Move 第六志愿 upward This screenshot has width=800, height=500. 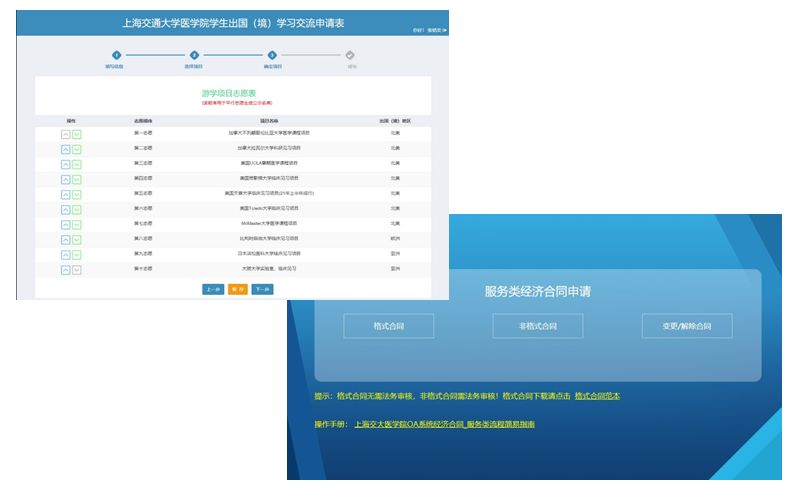tap(65, 210)
